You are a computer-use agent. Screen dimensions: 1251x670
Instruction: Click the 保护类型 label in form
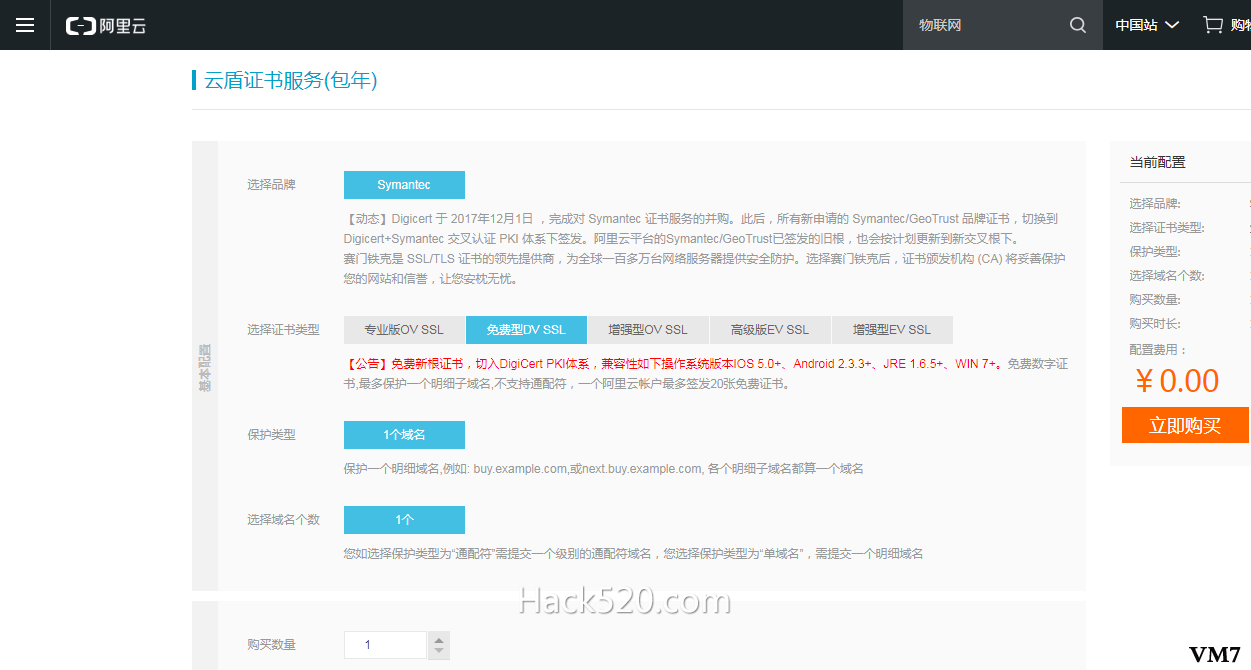tap(271, 435)
